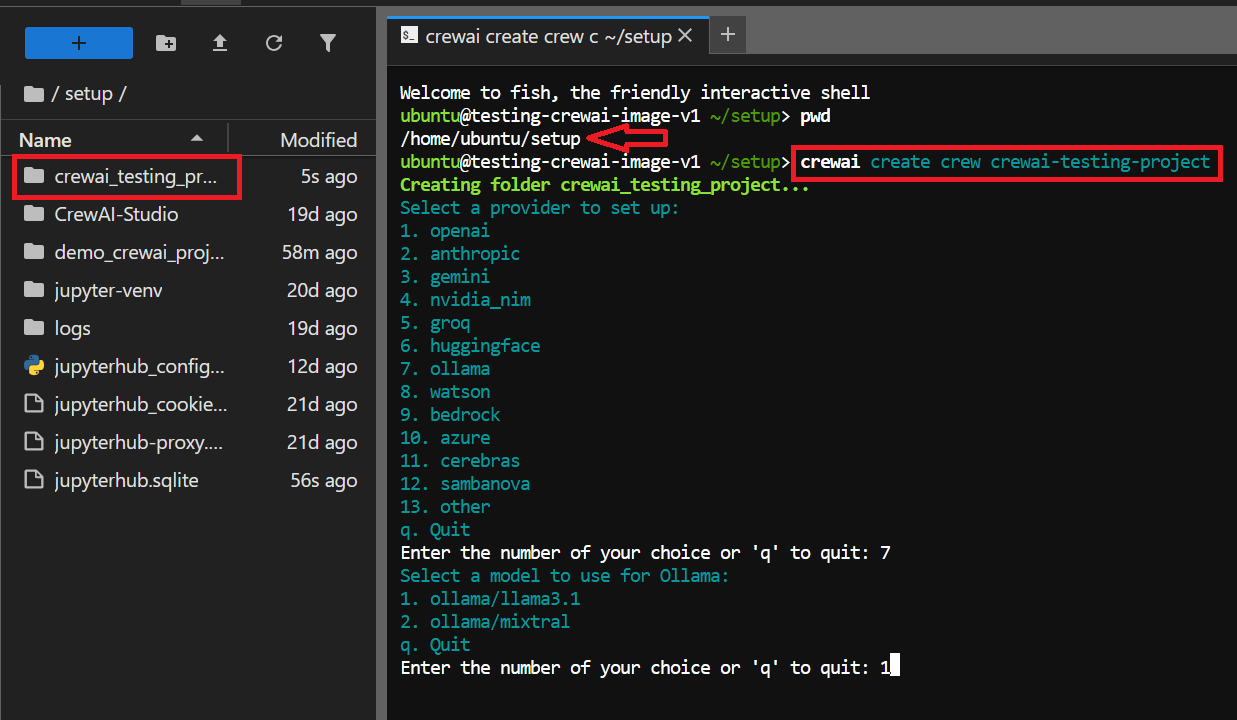Click the '8. watson' provider line
The height and width of the screenshot is (720, 1237).
click(x=445, y=392)
